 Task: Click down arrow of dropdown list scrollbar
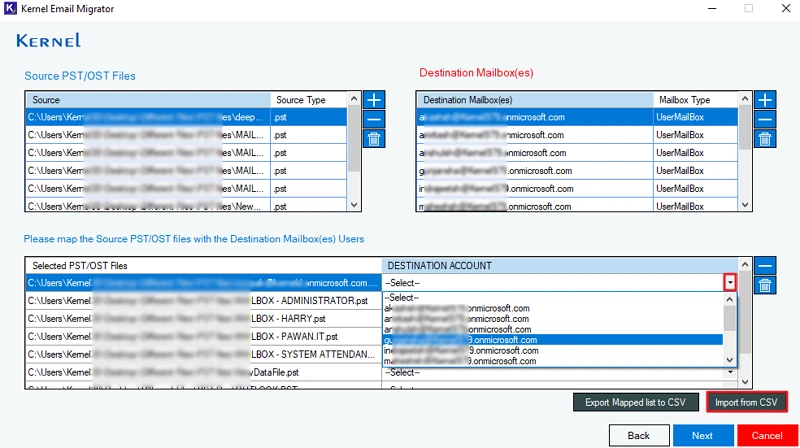click(730, 360)
